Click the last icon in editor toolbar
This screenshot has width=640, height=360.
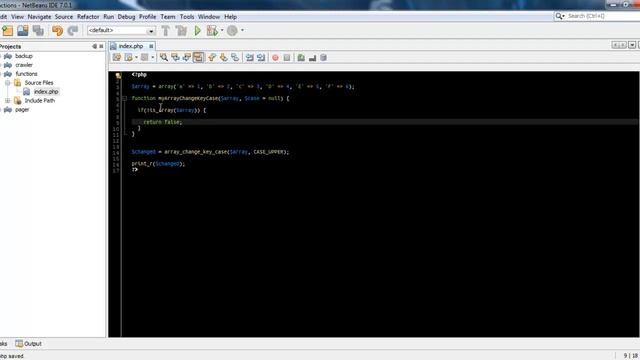point(324,58)
